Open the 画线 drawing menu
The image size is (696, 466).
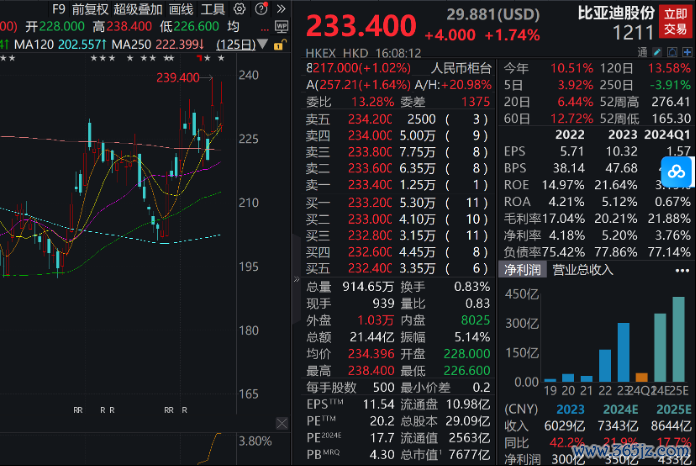coord(181,9)
